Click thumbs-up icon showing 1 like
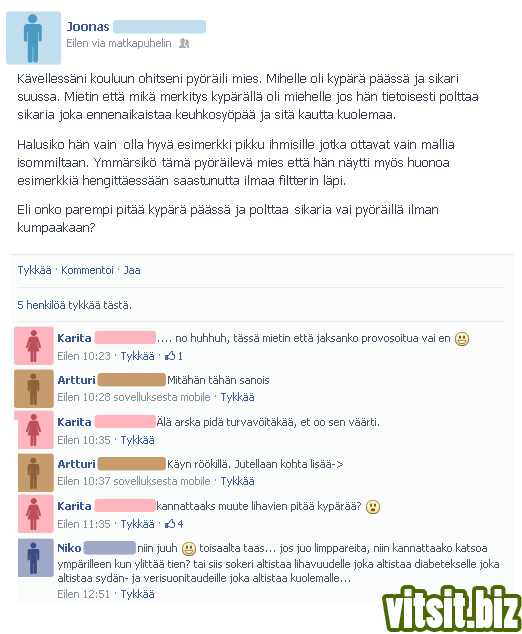 [x=170, y=356]
